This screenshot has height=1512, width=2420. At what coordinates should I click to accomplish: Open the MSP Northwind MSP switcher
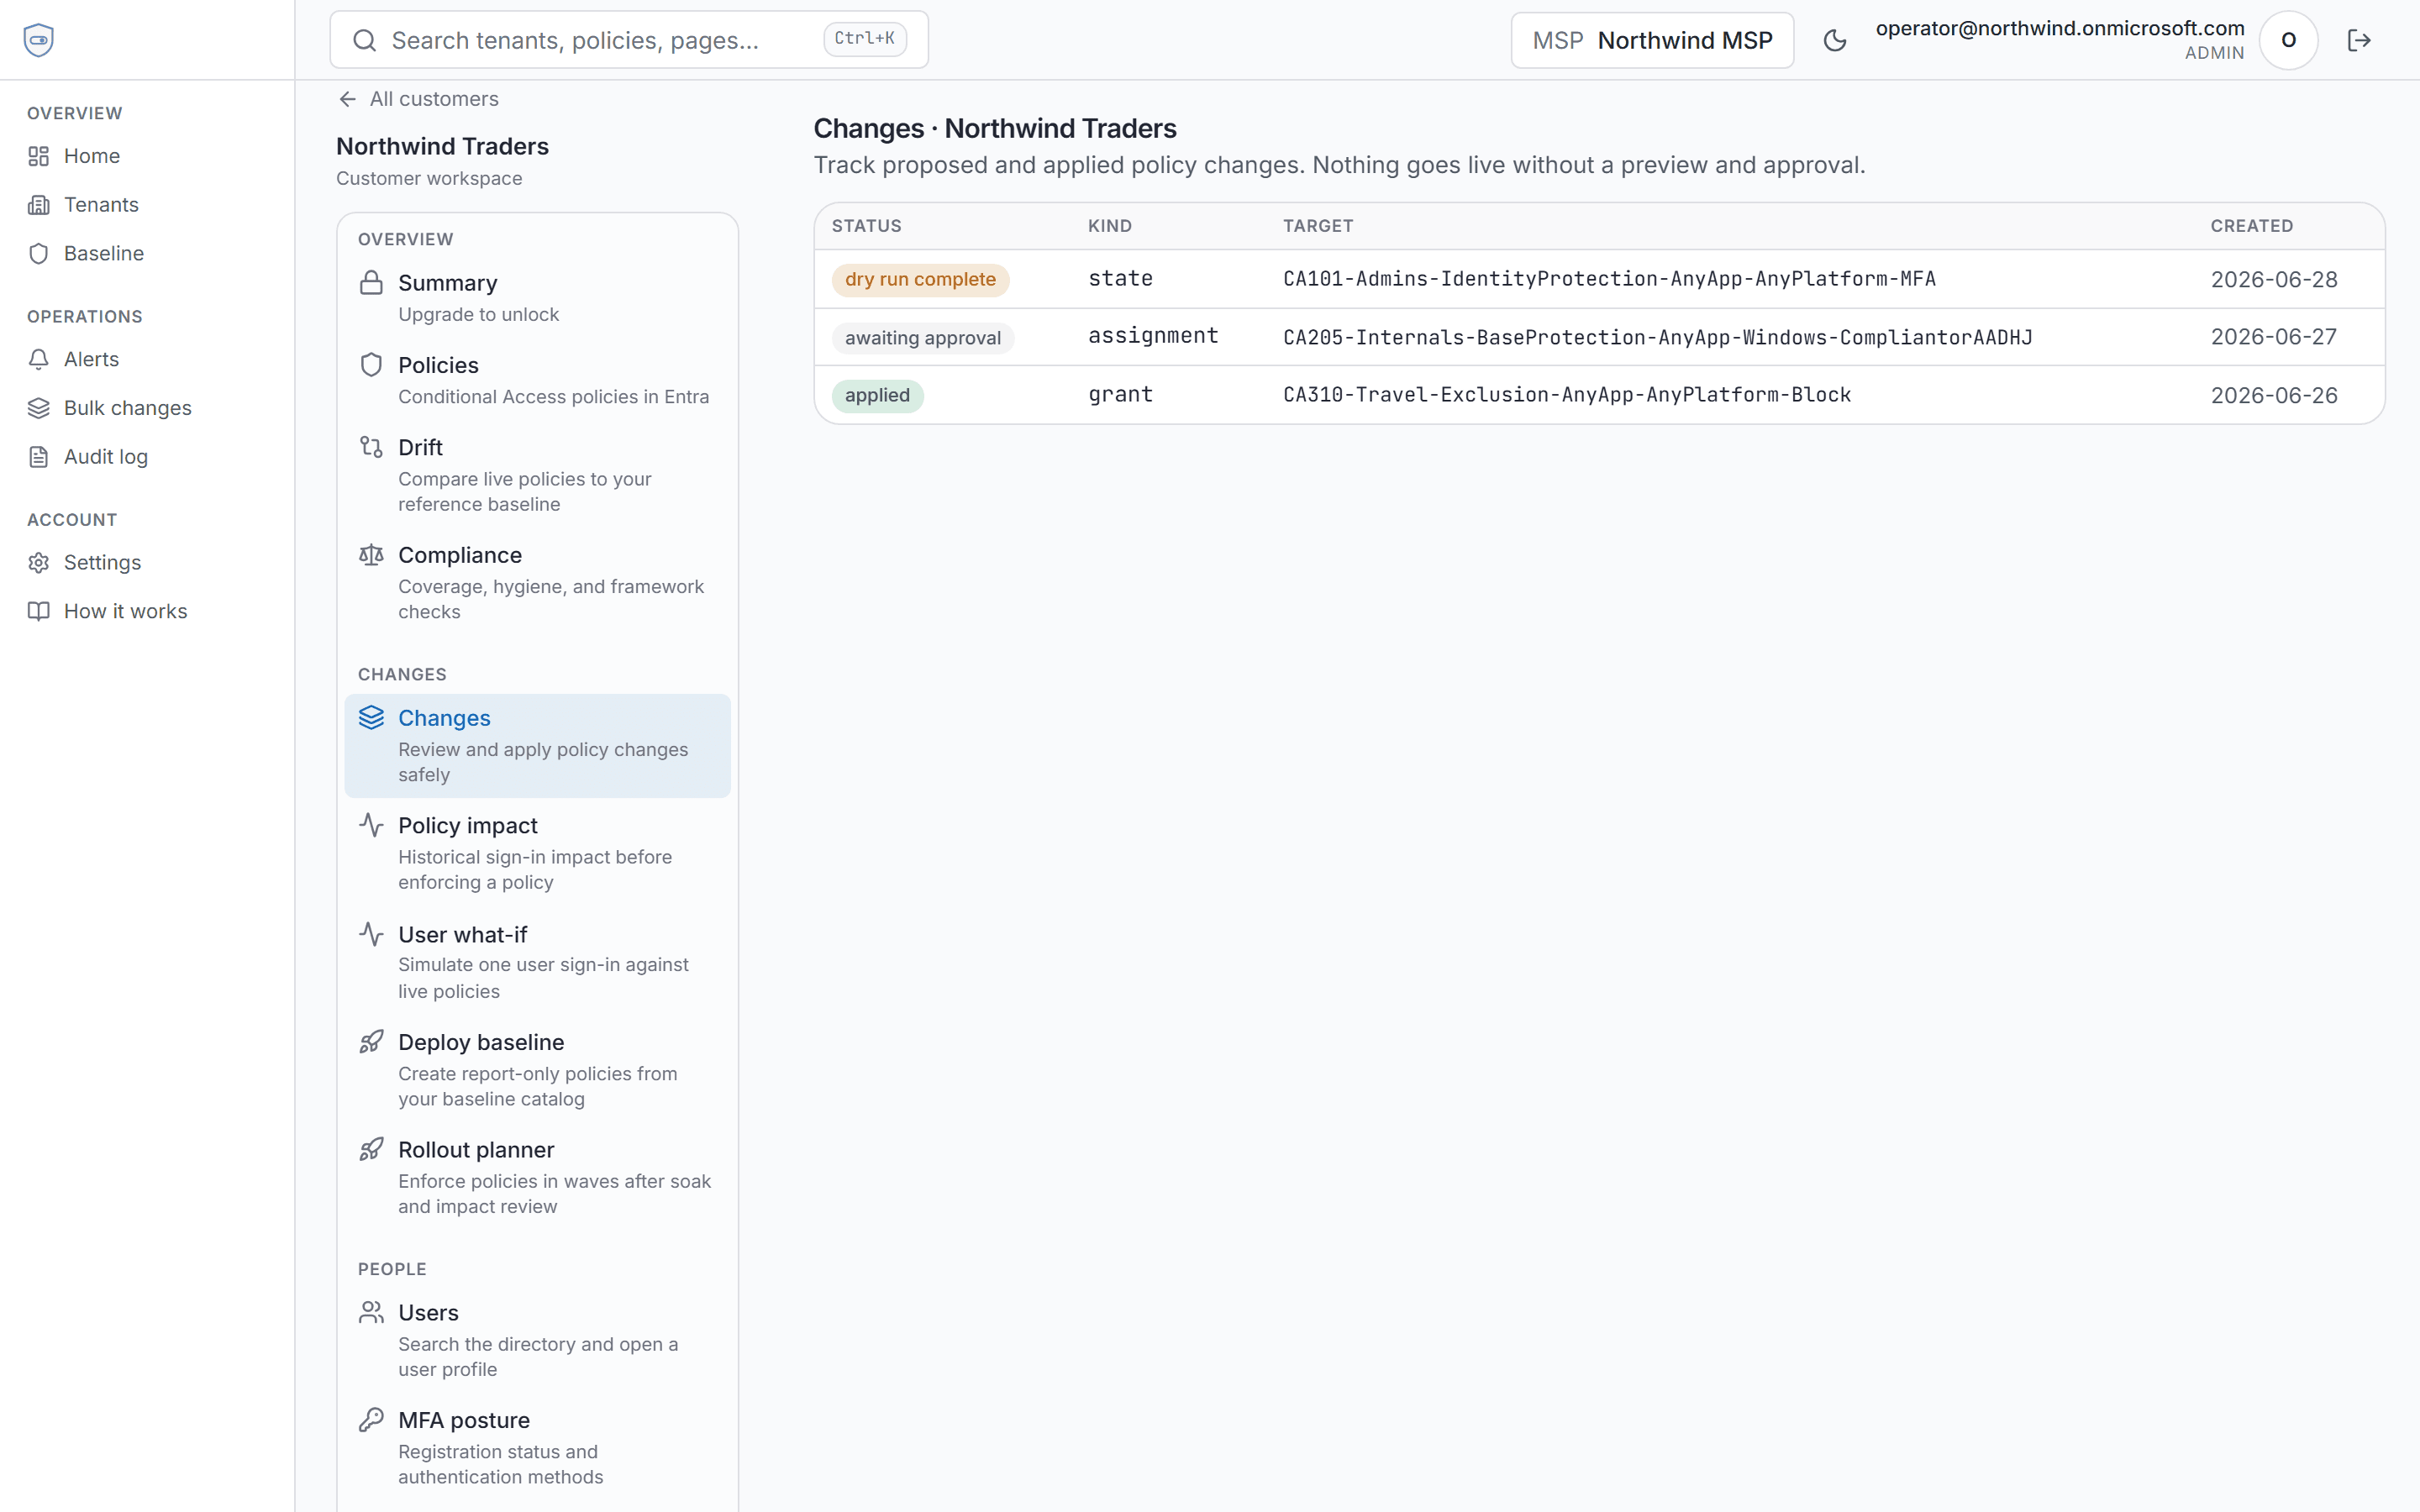[x=1652, y=40]
